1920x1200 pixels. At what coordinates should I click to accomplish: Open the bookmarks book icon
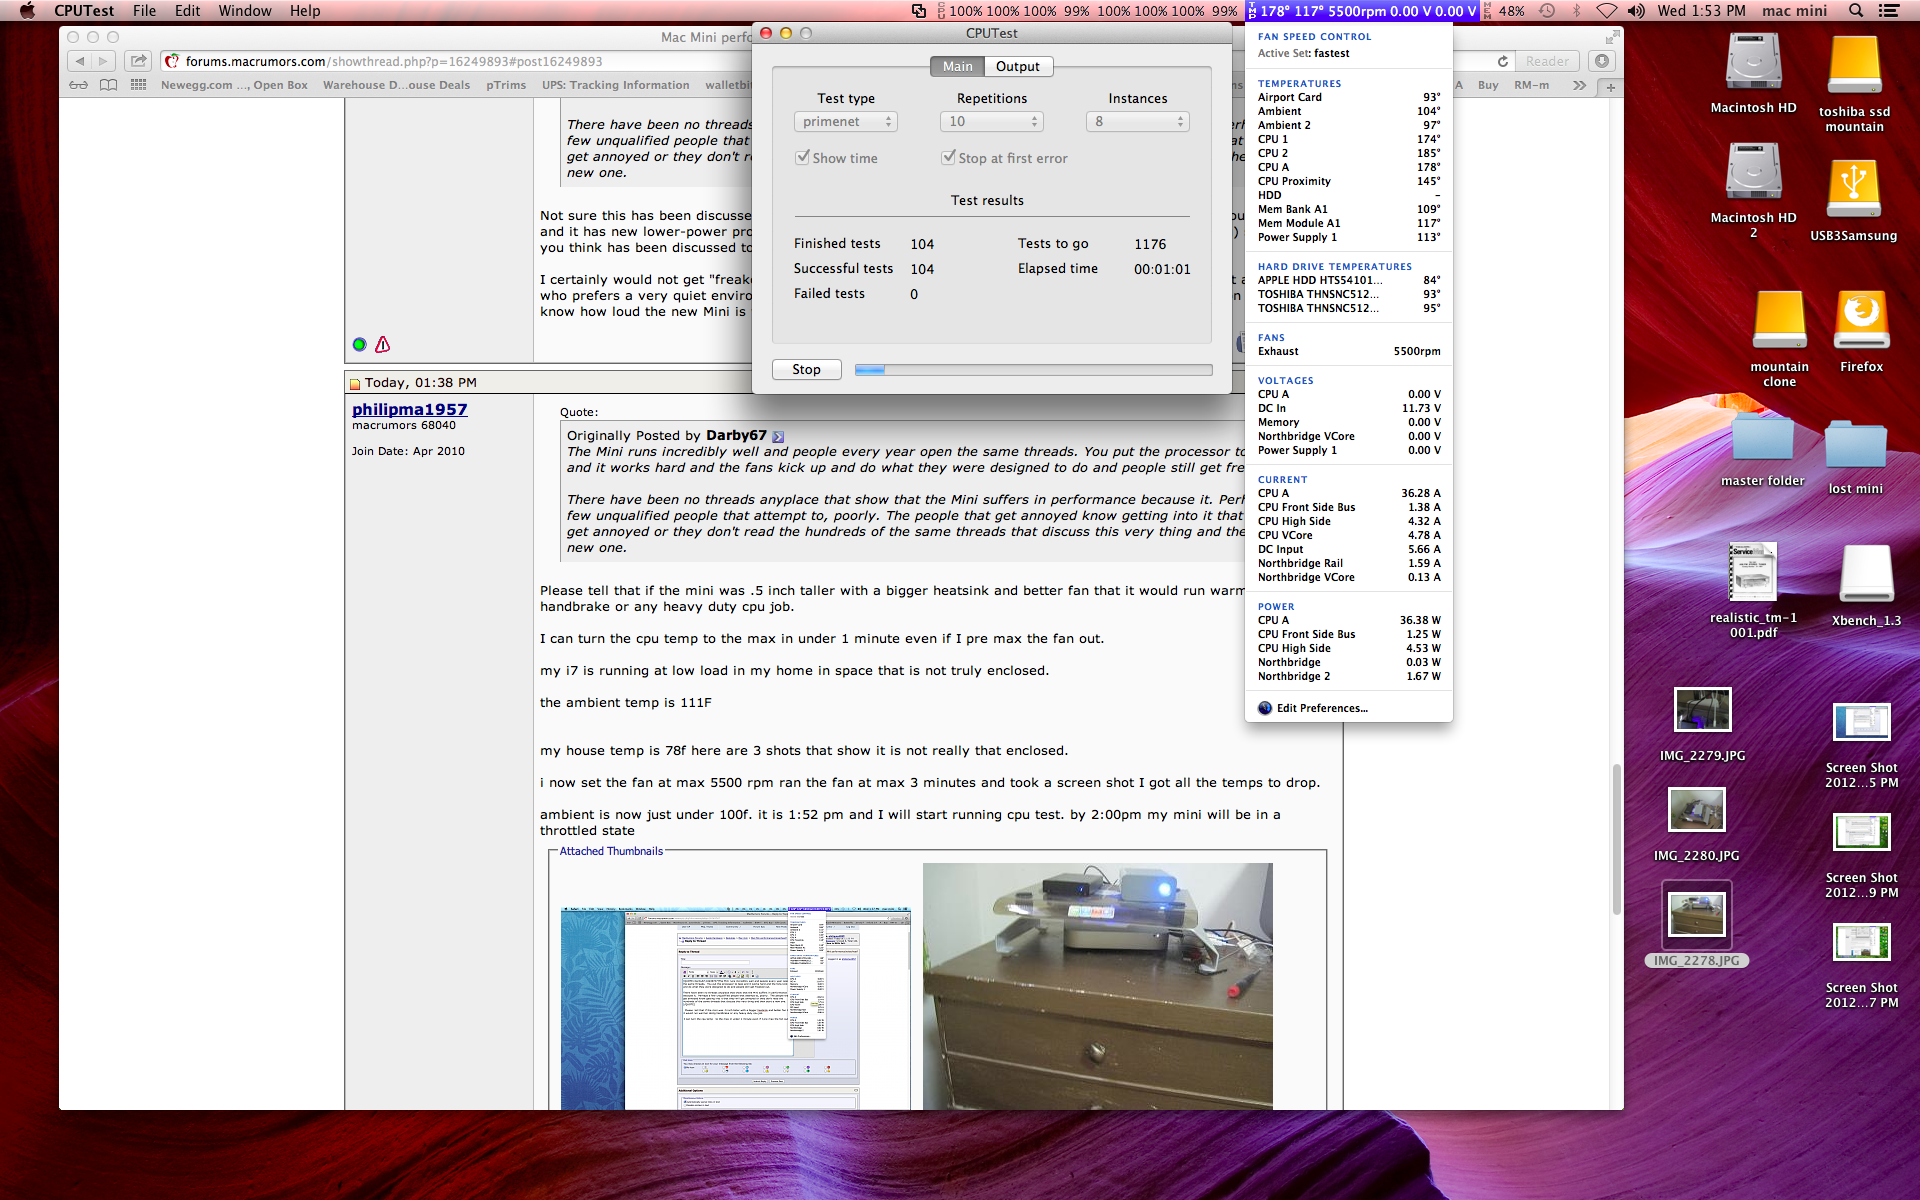tap(108, 85)
